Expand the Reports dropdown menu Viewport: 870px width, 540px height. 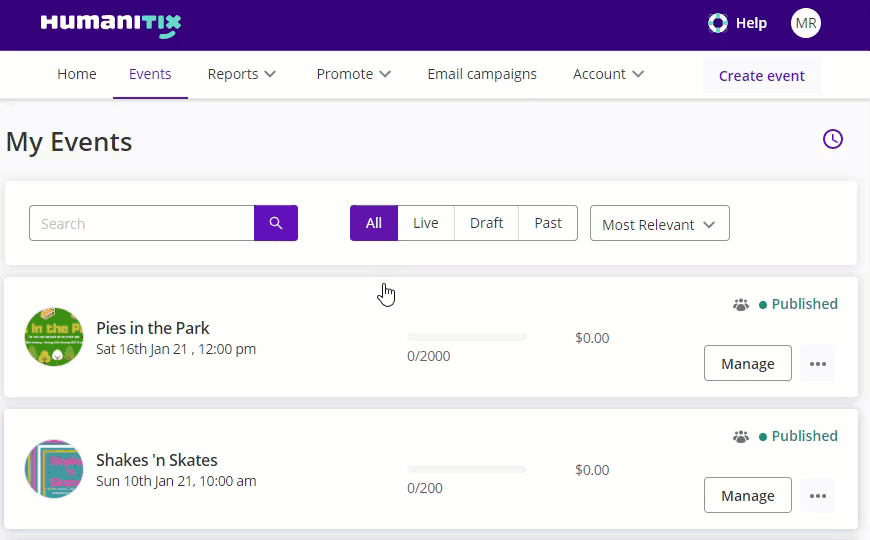pos(241,74)
